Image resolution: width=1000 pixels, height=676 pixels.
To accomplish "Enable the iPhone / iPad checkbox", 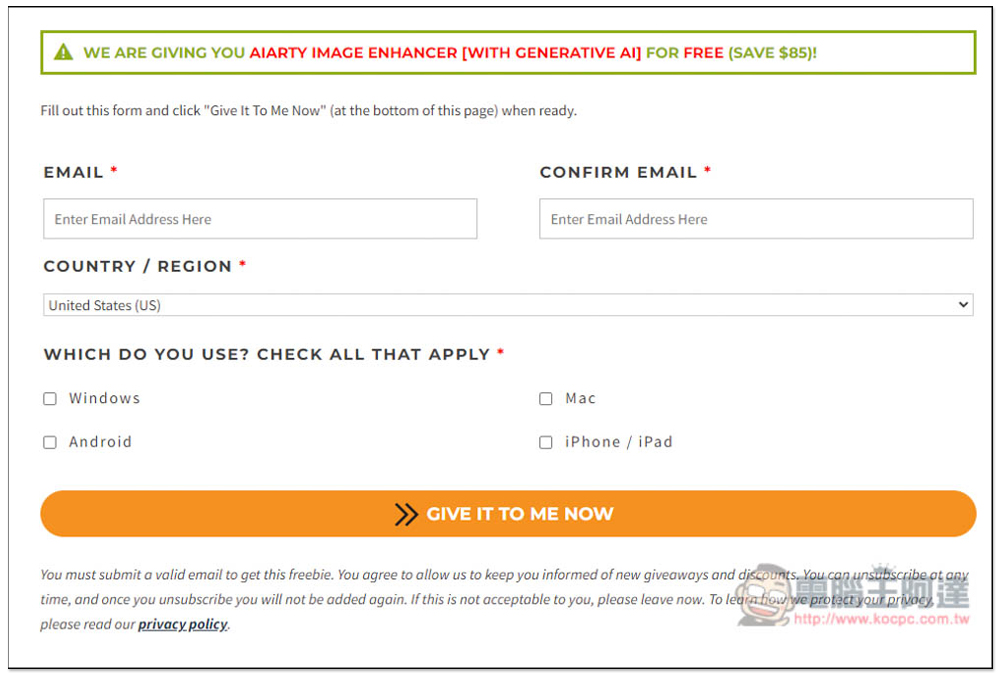I will (546, 442).
